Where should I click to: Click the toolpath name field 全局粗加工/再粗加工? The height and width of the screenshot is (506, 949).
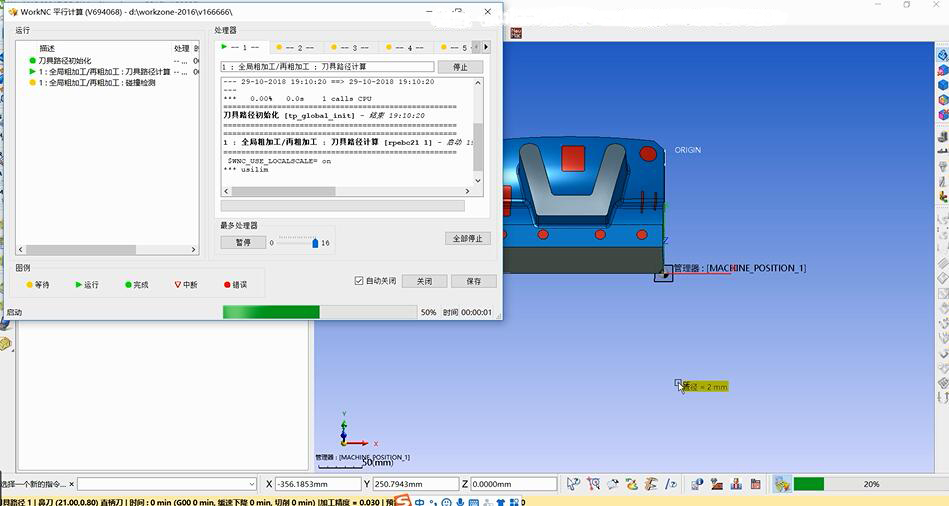pyautogui.click(x=327, y=67)
